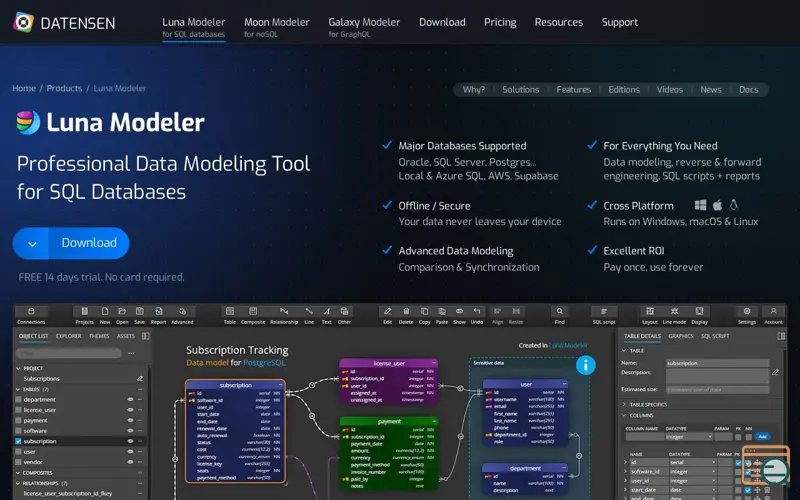Check the vendor table checkbox

tap(18, 462)
